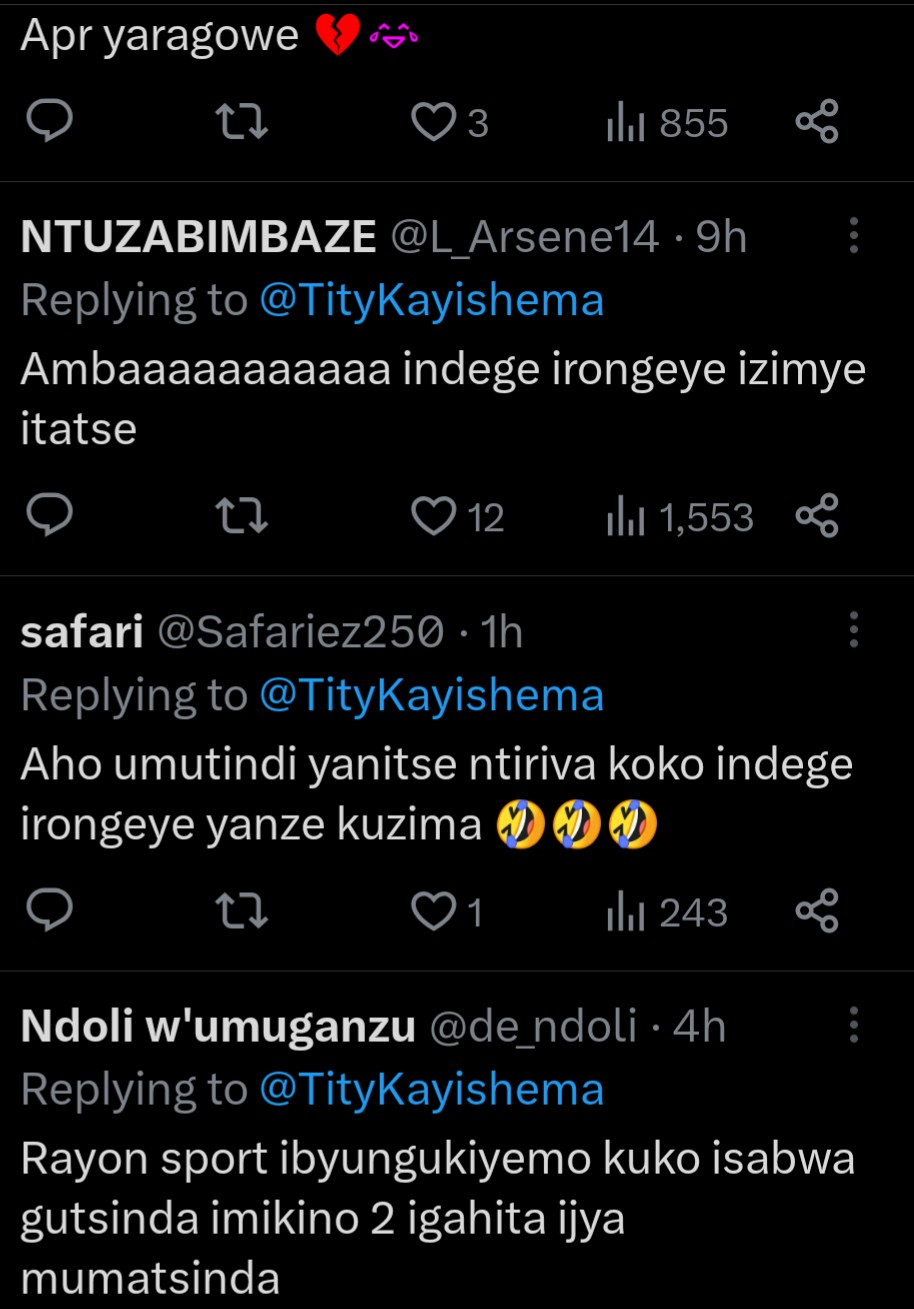View analytics showing 855 views
Image resolution: width=914 pixels, height=1309 pixels.
667,123
